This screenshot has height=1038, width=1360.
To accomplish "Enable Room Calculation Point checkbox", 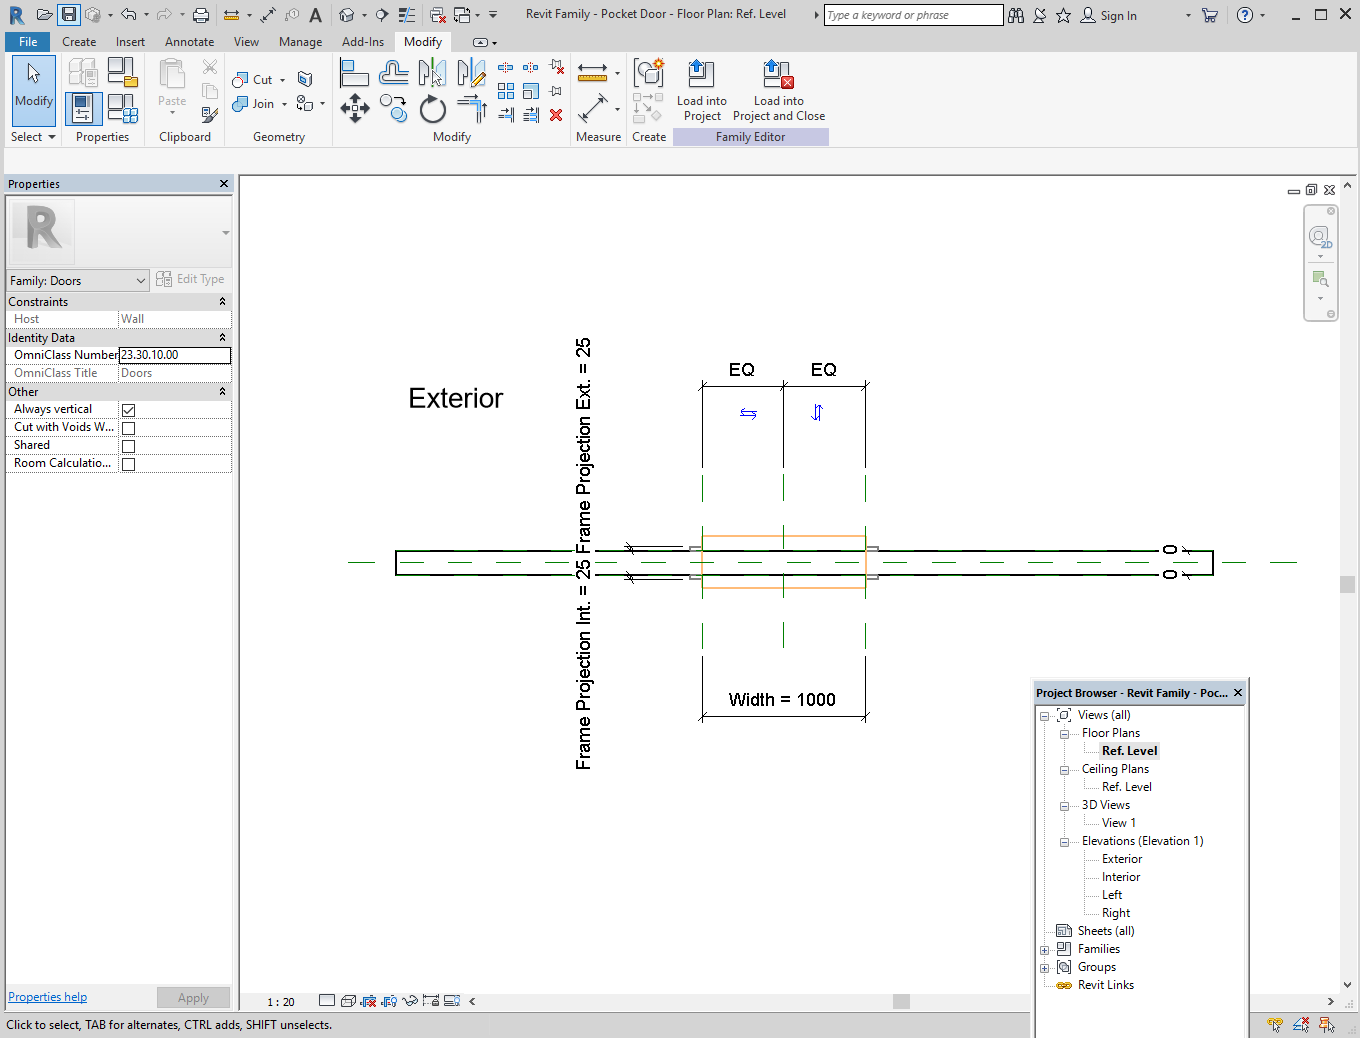I will pyautogui.click(x=128, y=464).
